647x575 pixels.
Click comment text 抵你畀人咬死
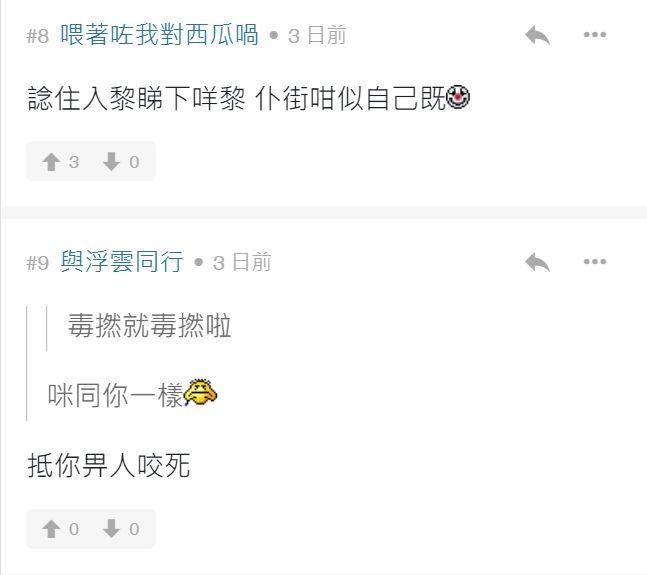point(108,466)
